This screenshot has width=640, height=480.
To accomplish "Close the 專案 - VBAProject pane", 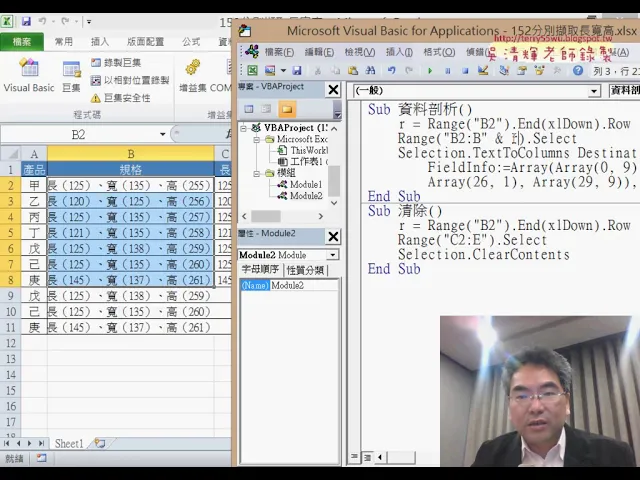I will [333, 89].
